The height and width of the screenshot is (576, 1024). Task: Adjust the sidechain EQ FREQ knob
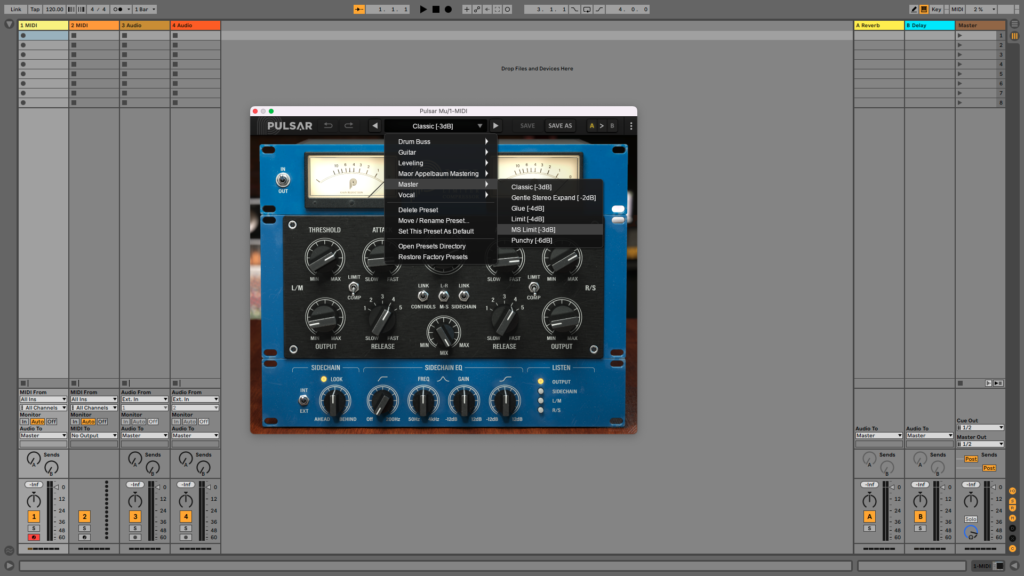click(x=423, y=400)
